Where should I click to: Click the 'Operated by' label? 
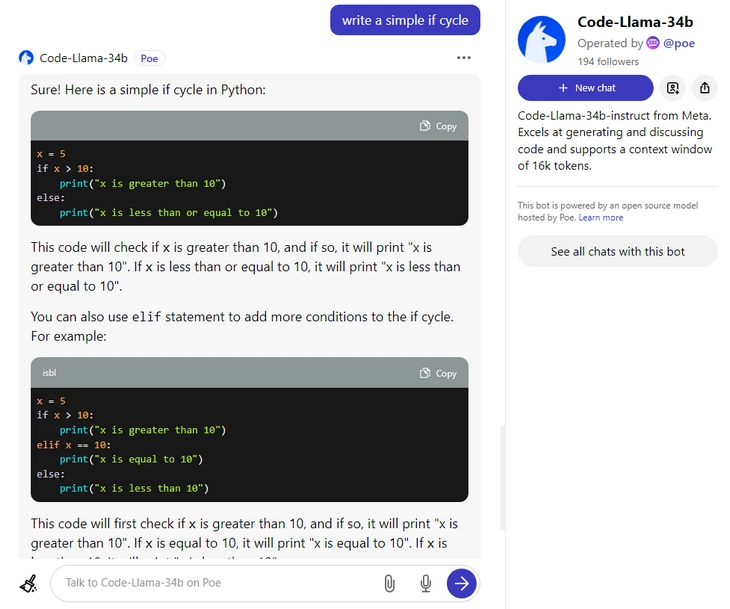[x=610, y=43]
